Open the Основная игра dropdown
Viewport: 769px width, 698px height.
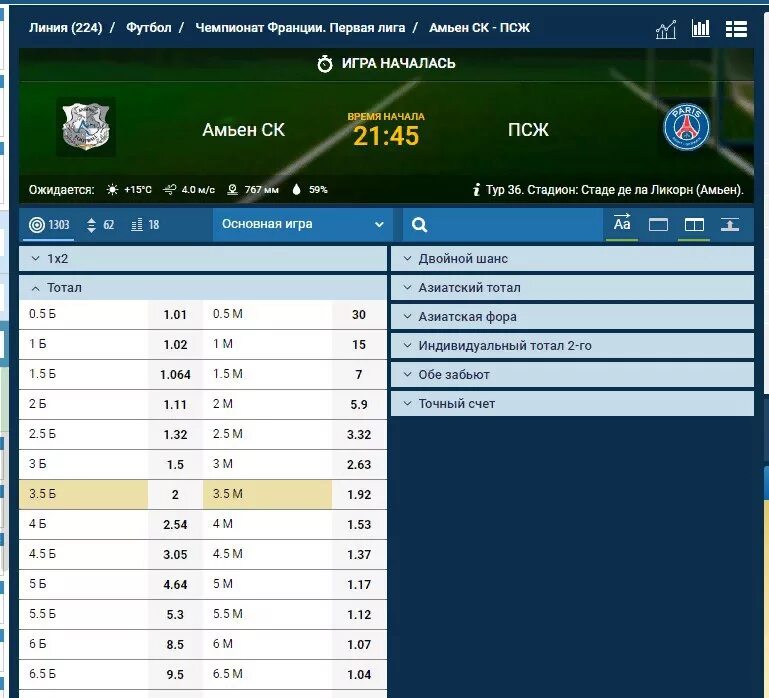pos(303,224)
